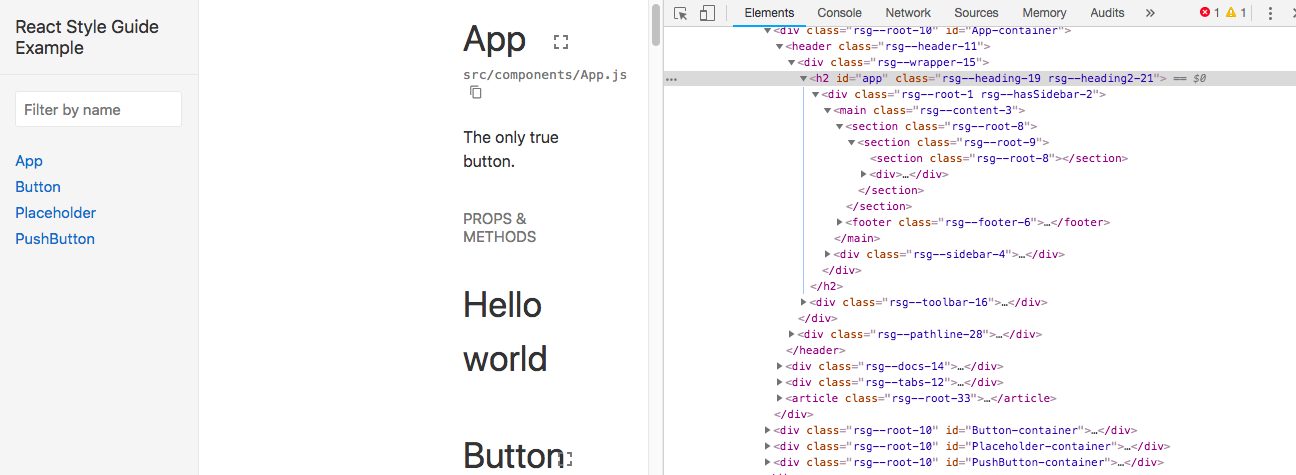The image size is (1296, 475).
Task: Expand the div rsg--docs-14 node
Action: (780, 366)
